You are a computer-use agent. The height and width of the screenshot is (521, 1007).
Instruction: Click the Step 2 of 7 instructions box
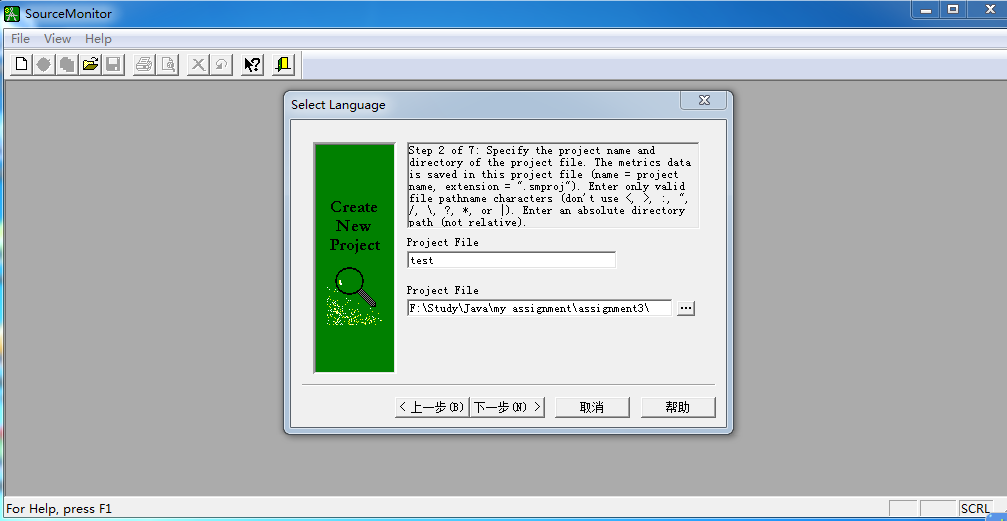pyautogui.click(x=553, y=186)
